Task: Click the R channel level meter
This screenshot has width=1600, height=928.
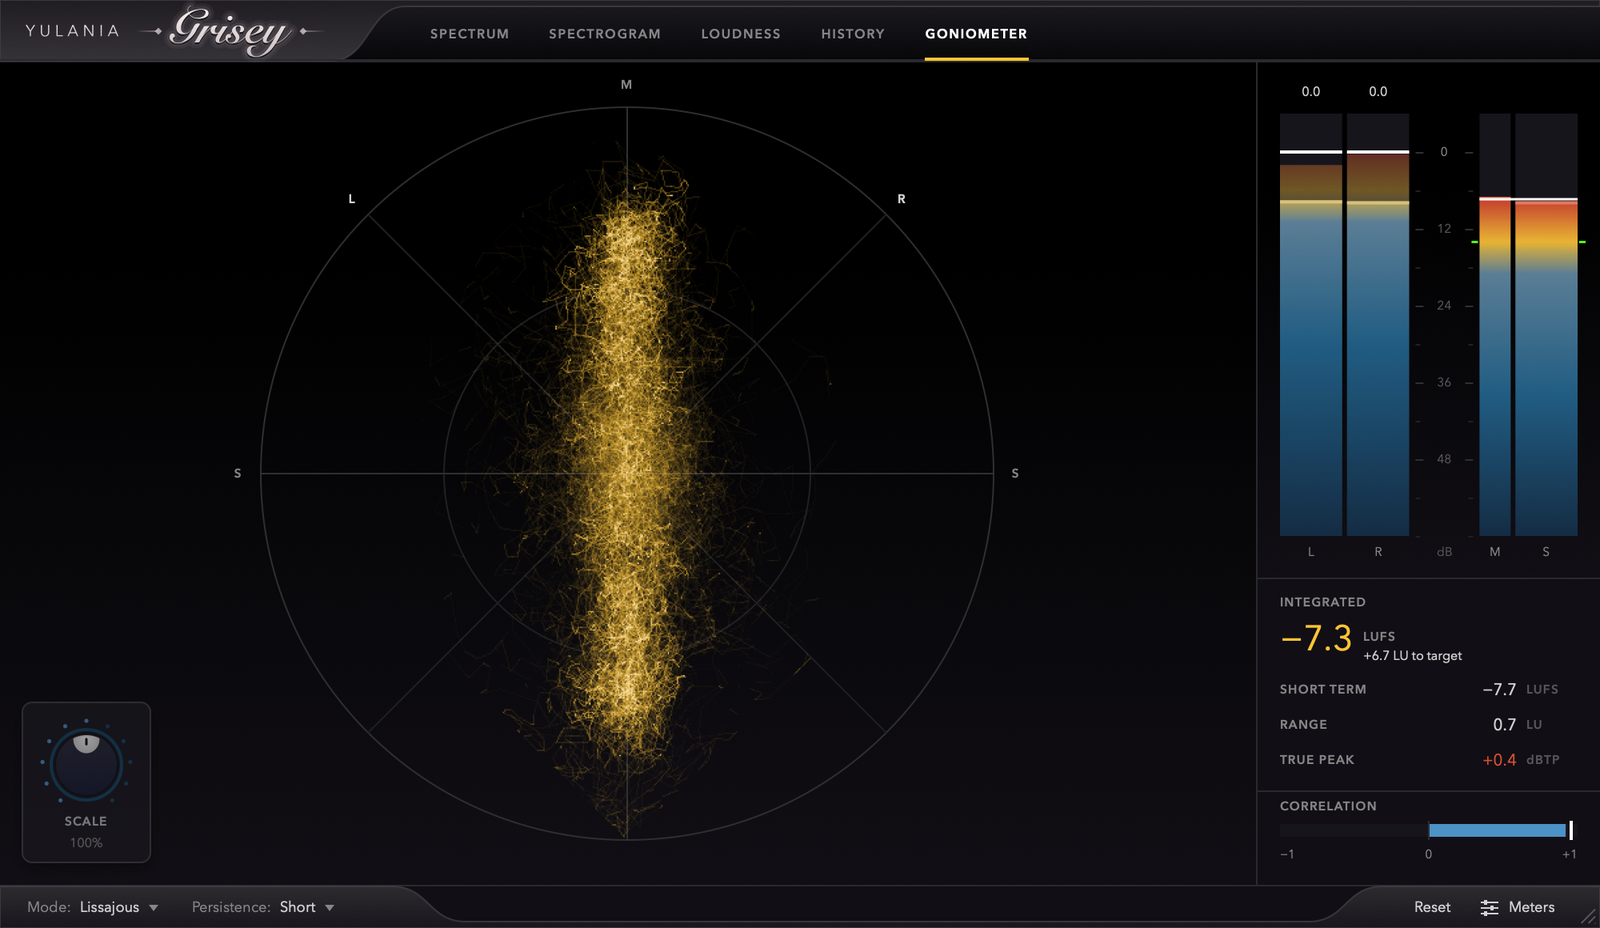Action: click(1378, 324)
